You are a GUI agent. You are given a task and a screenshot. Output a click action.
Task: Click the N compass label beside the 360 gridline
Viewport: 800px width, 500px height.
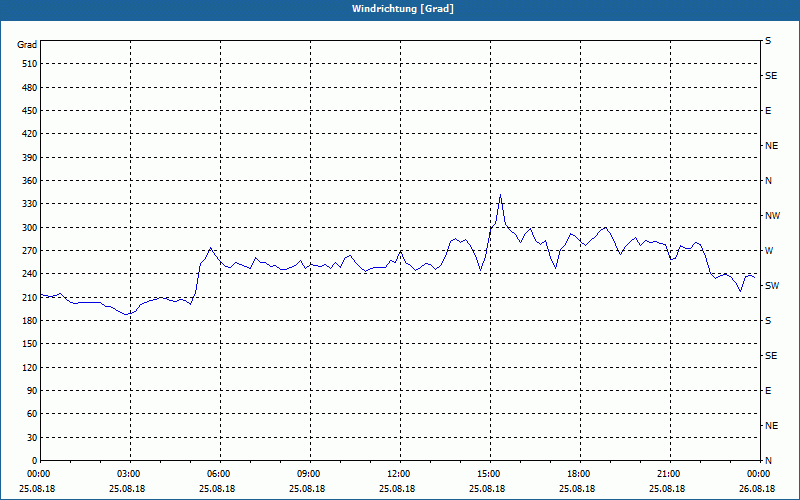point(768,181)
